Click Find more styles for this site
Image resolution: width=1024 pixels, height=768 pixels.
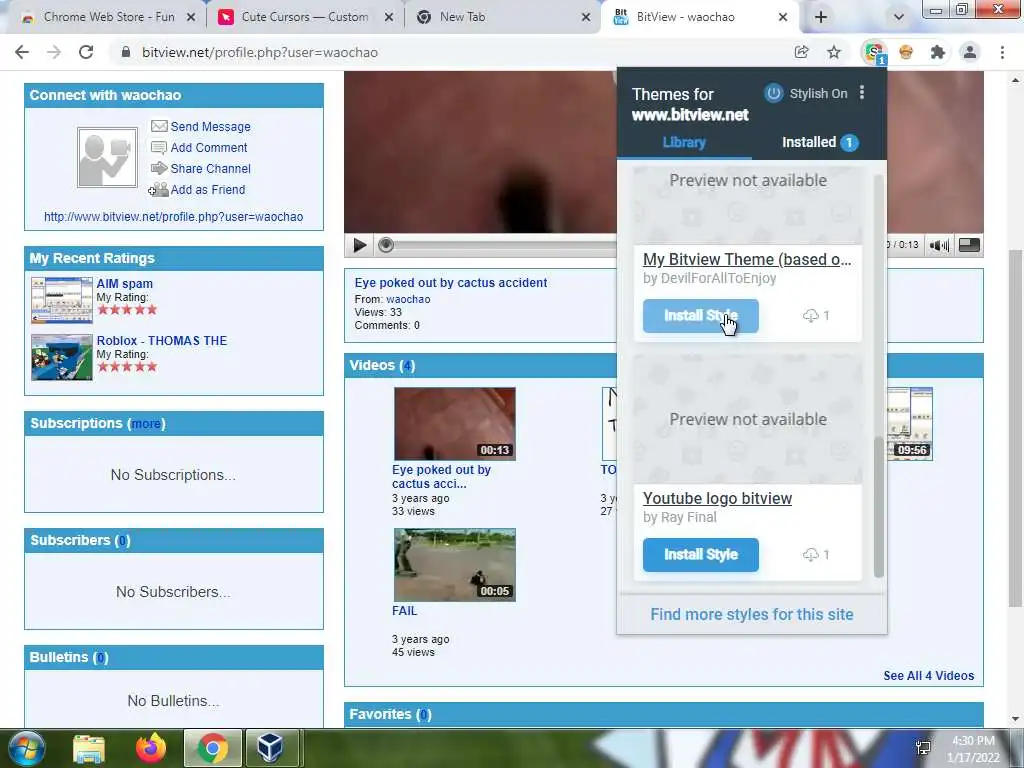[752, 615]
